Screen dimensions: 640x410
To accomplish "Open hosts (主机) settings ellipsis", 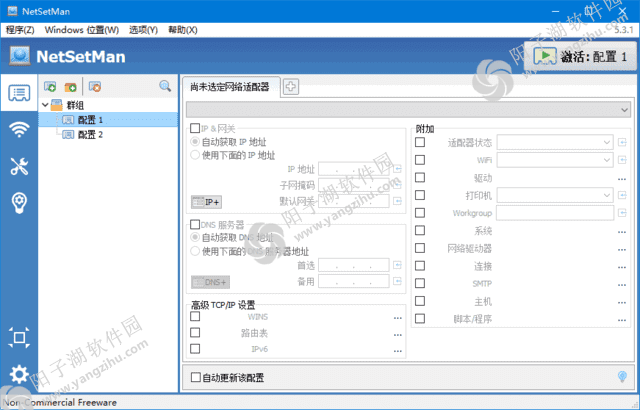I will 622,302.
